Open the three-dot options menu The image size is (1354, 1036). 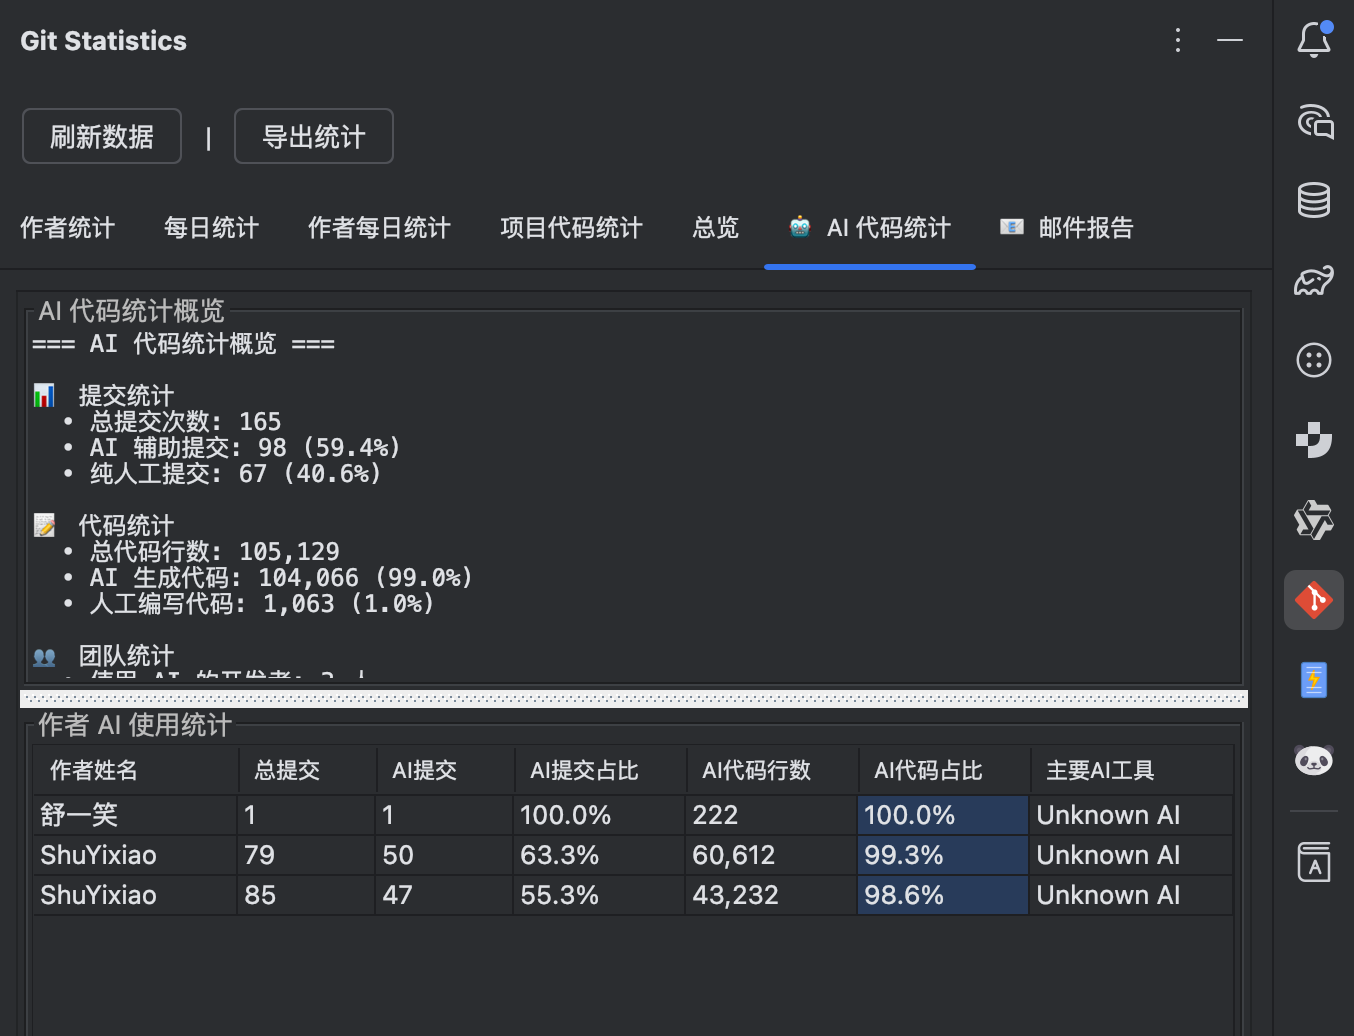(1177, 40)
